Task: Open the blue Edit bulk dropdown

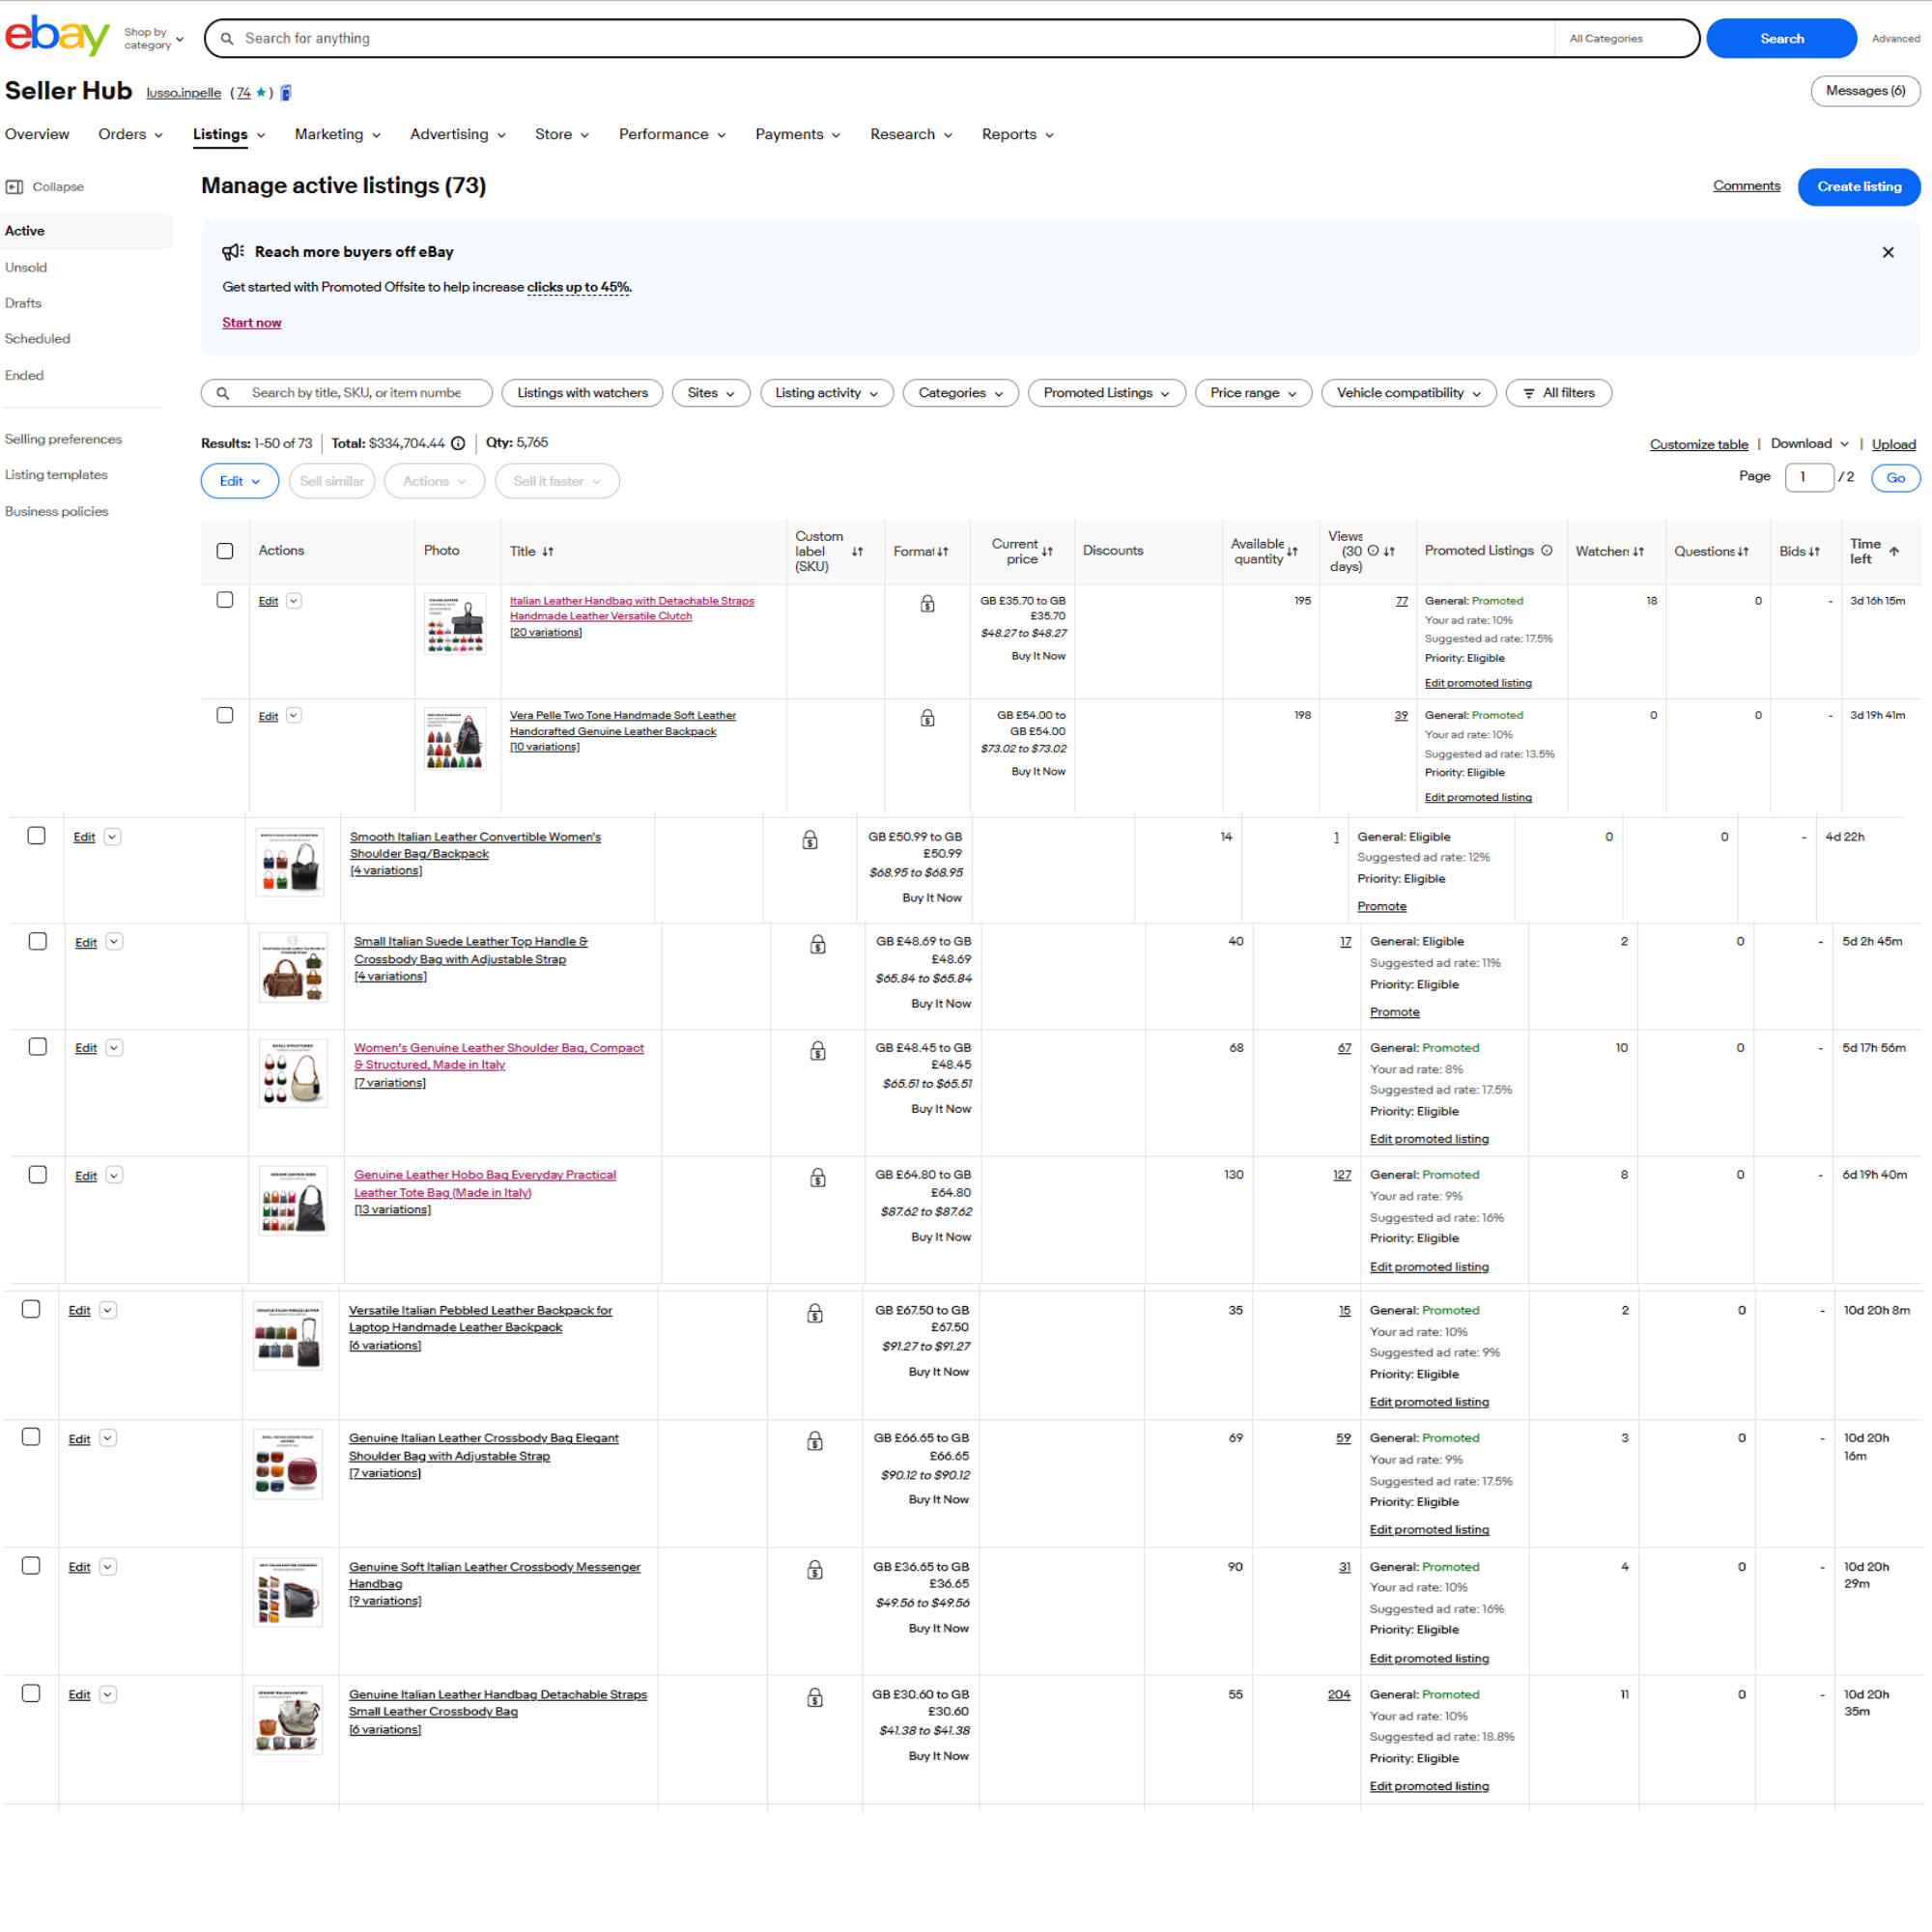Action: 240,481
